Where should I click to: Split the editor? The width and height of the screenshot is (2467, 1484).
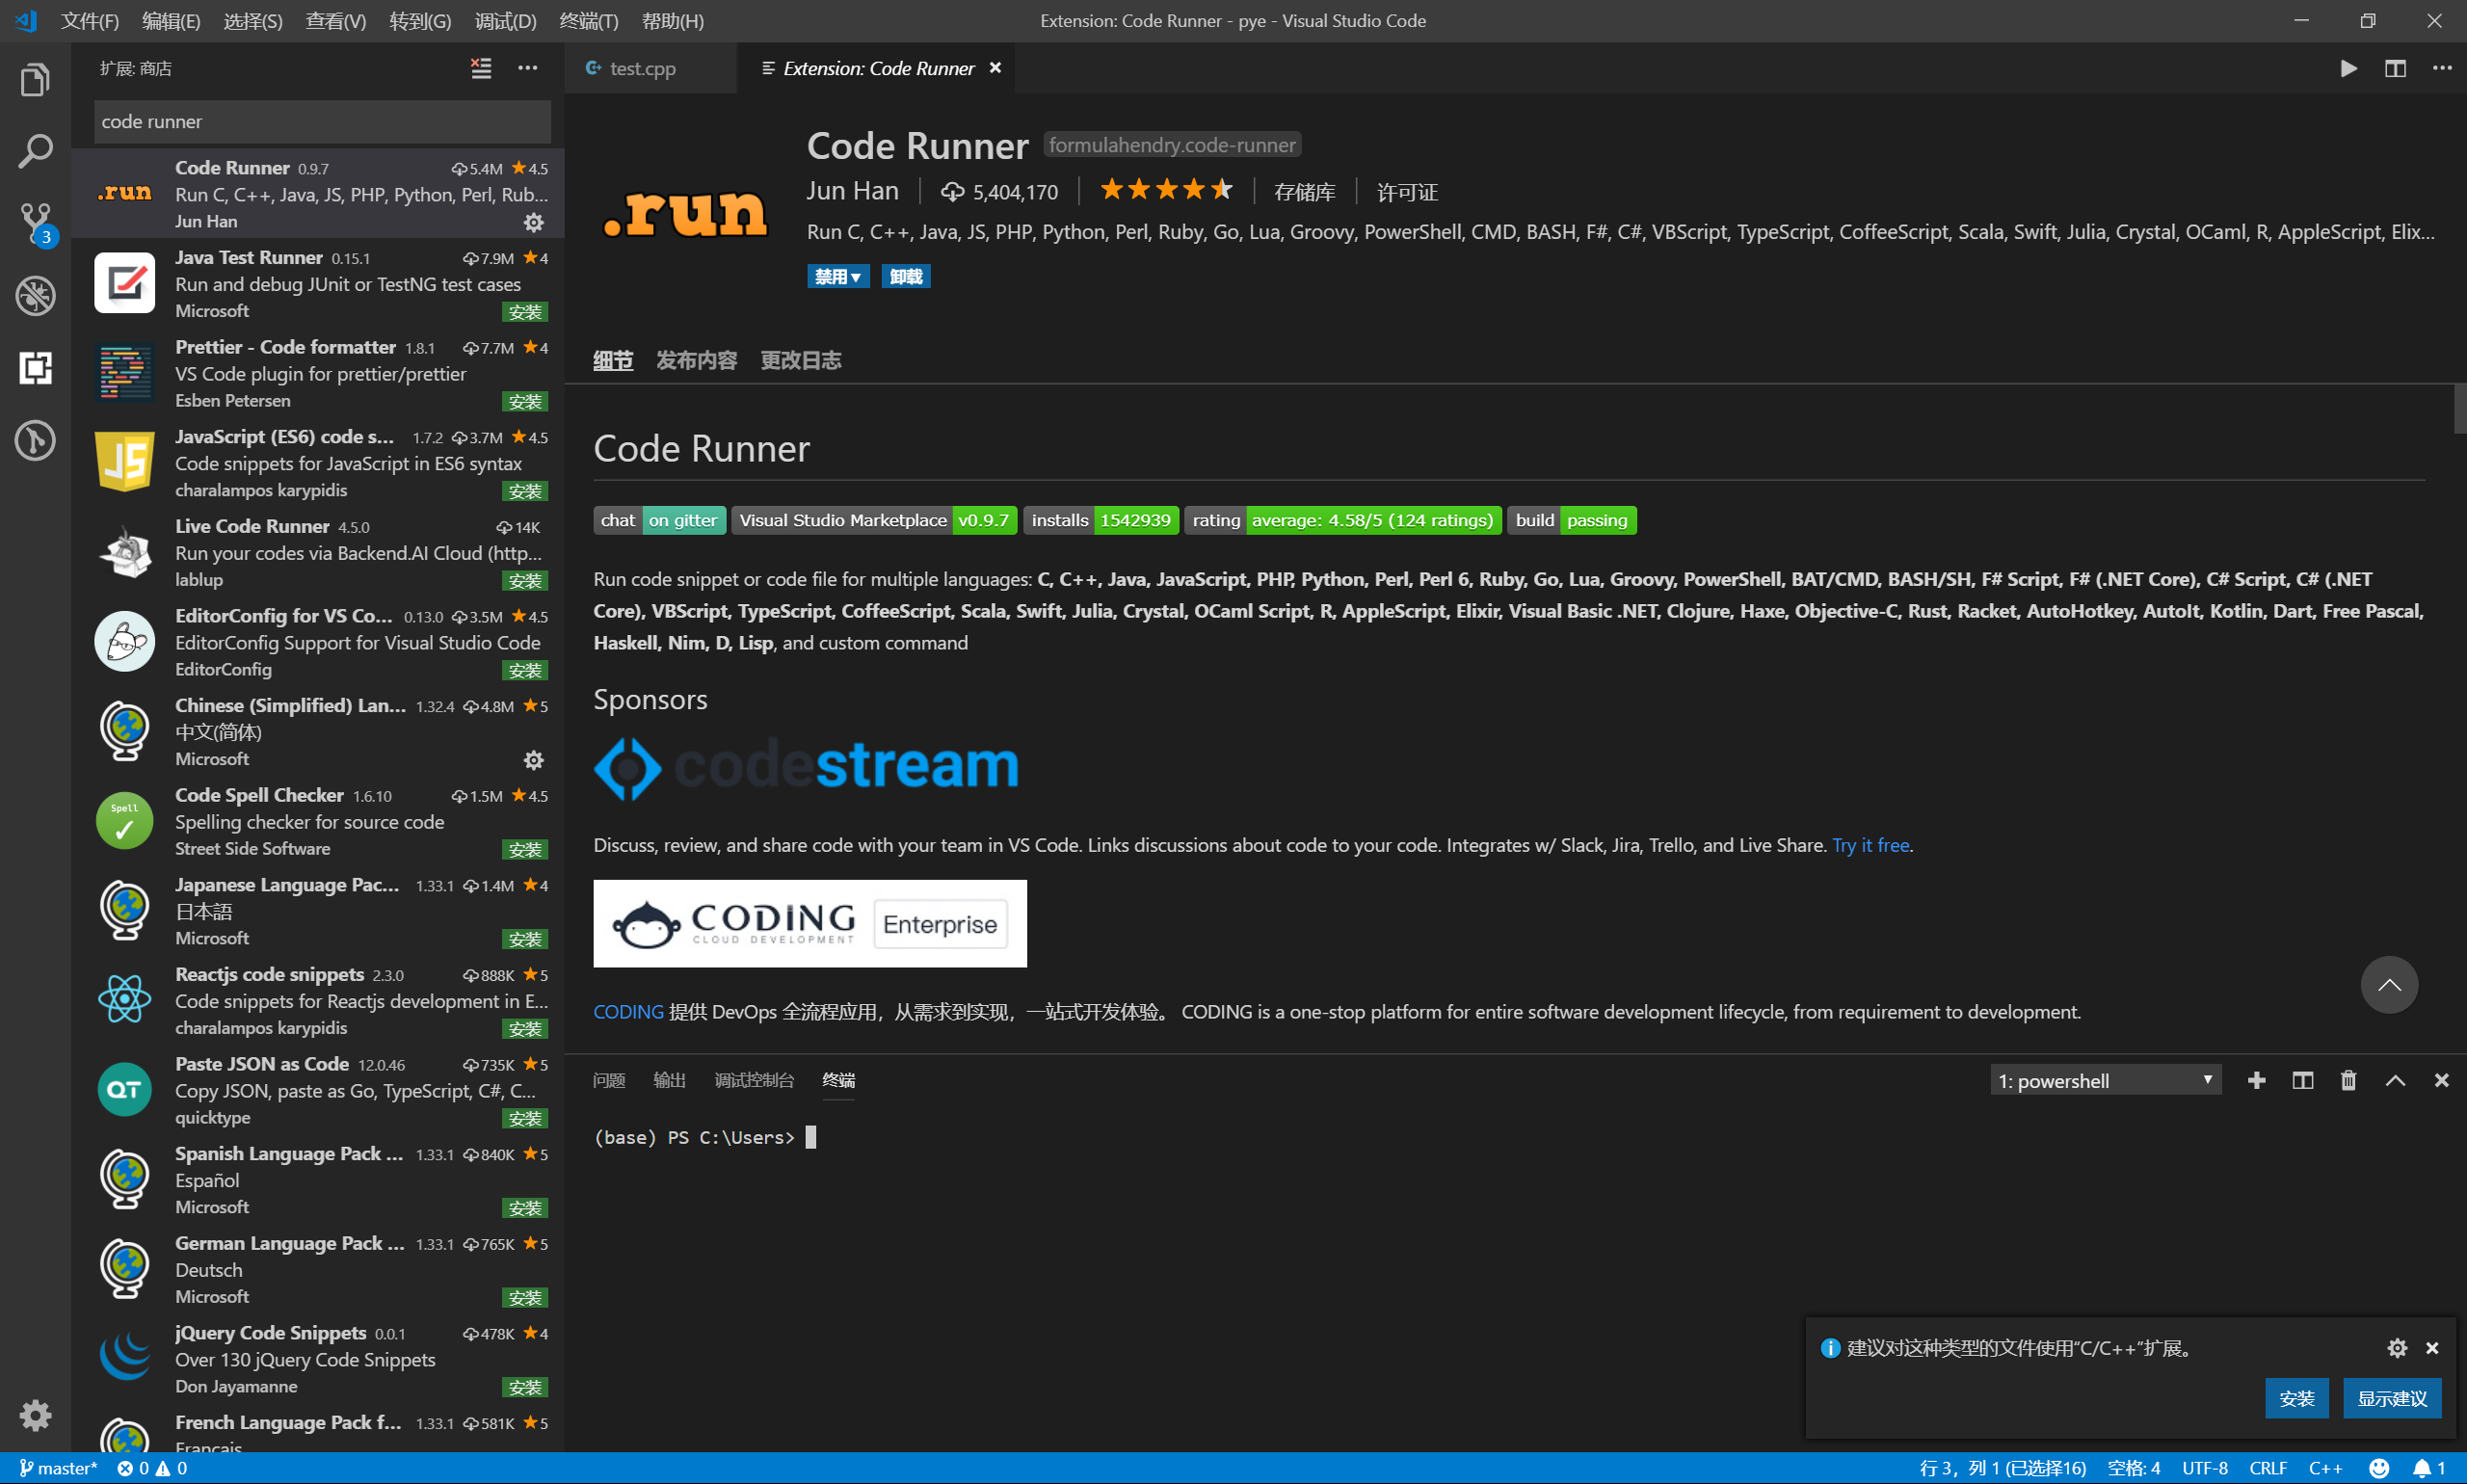point(2395,68)
